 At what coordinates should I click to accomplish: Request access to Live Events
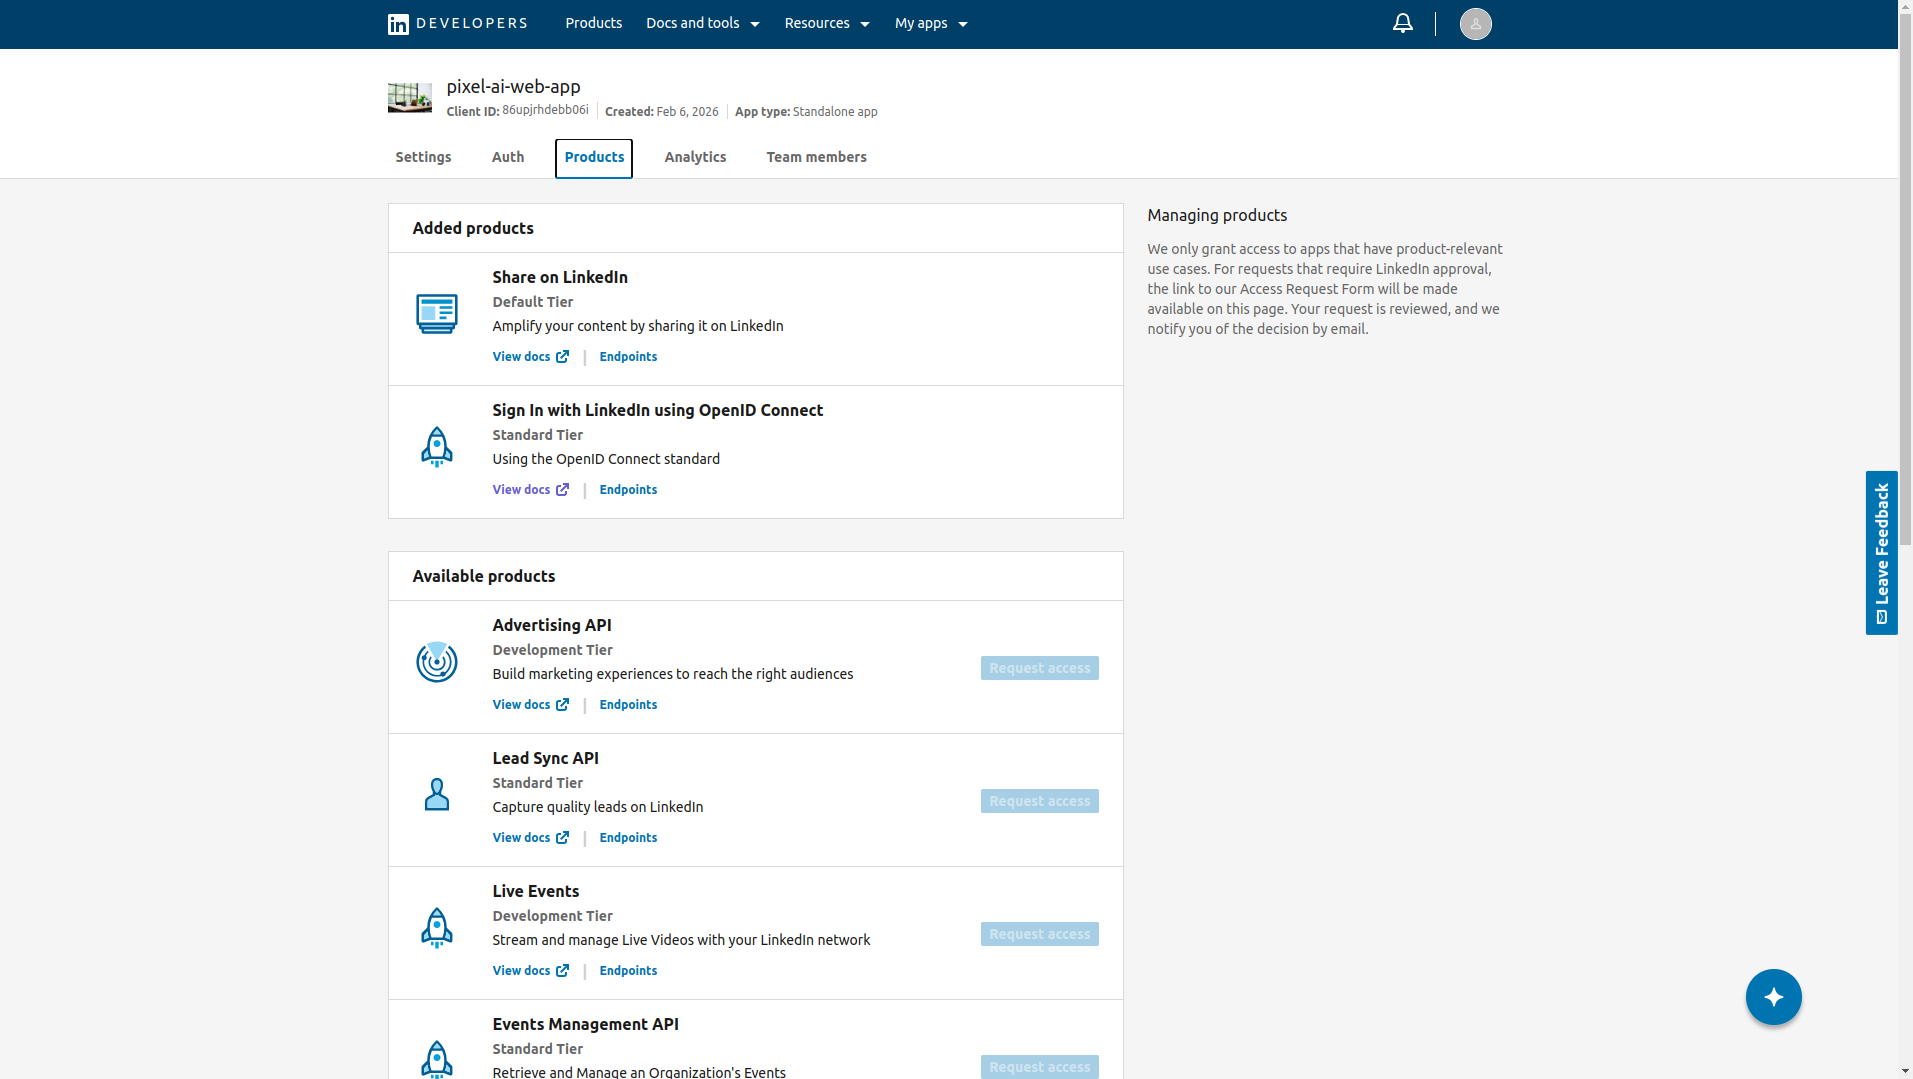(1039, 934)
